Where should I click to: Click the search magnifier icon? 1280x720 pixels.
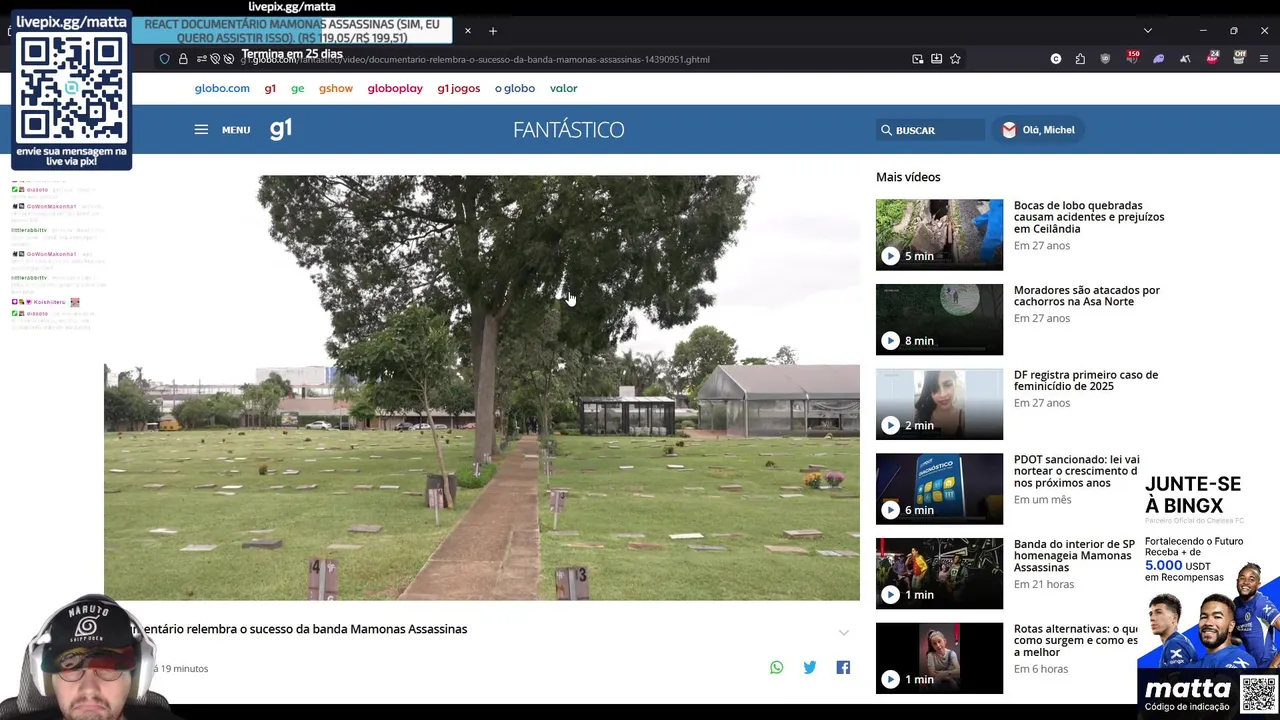pos(886,130)
